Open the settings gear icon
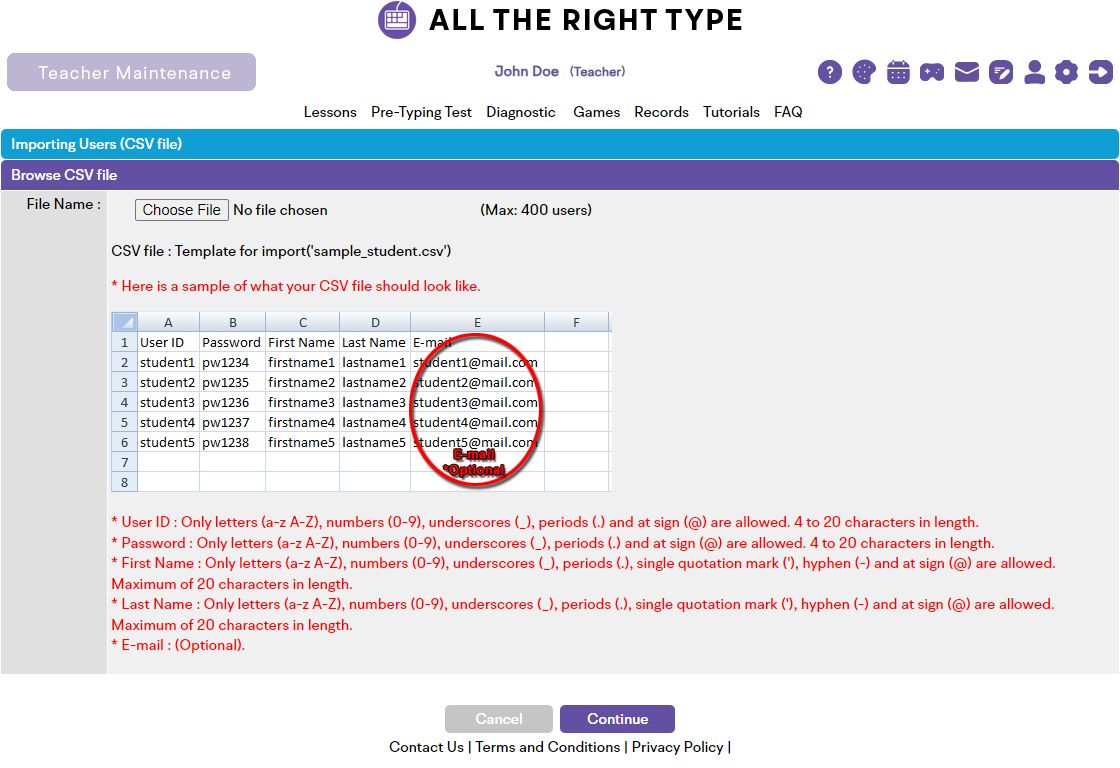 coord(1066,72)
